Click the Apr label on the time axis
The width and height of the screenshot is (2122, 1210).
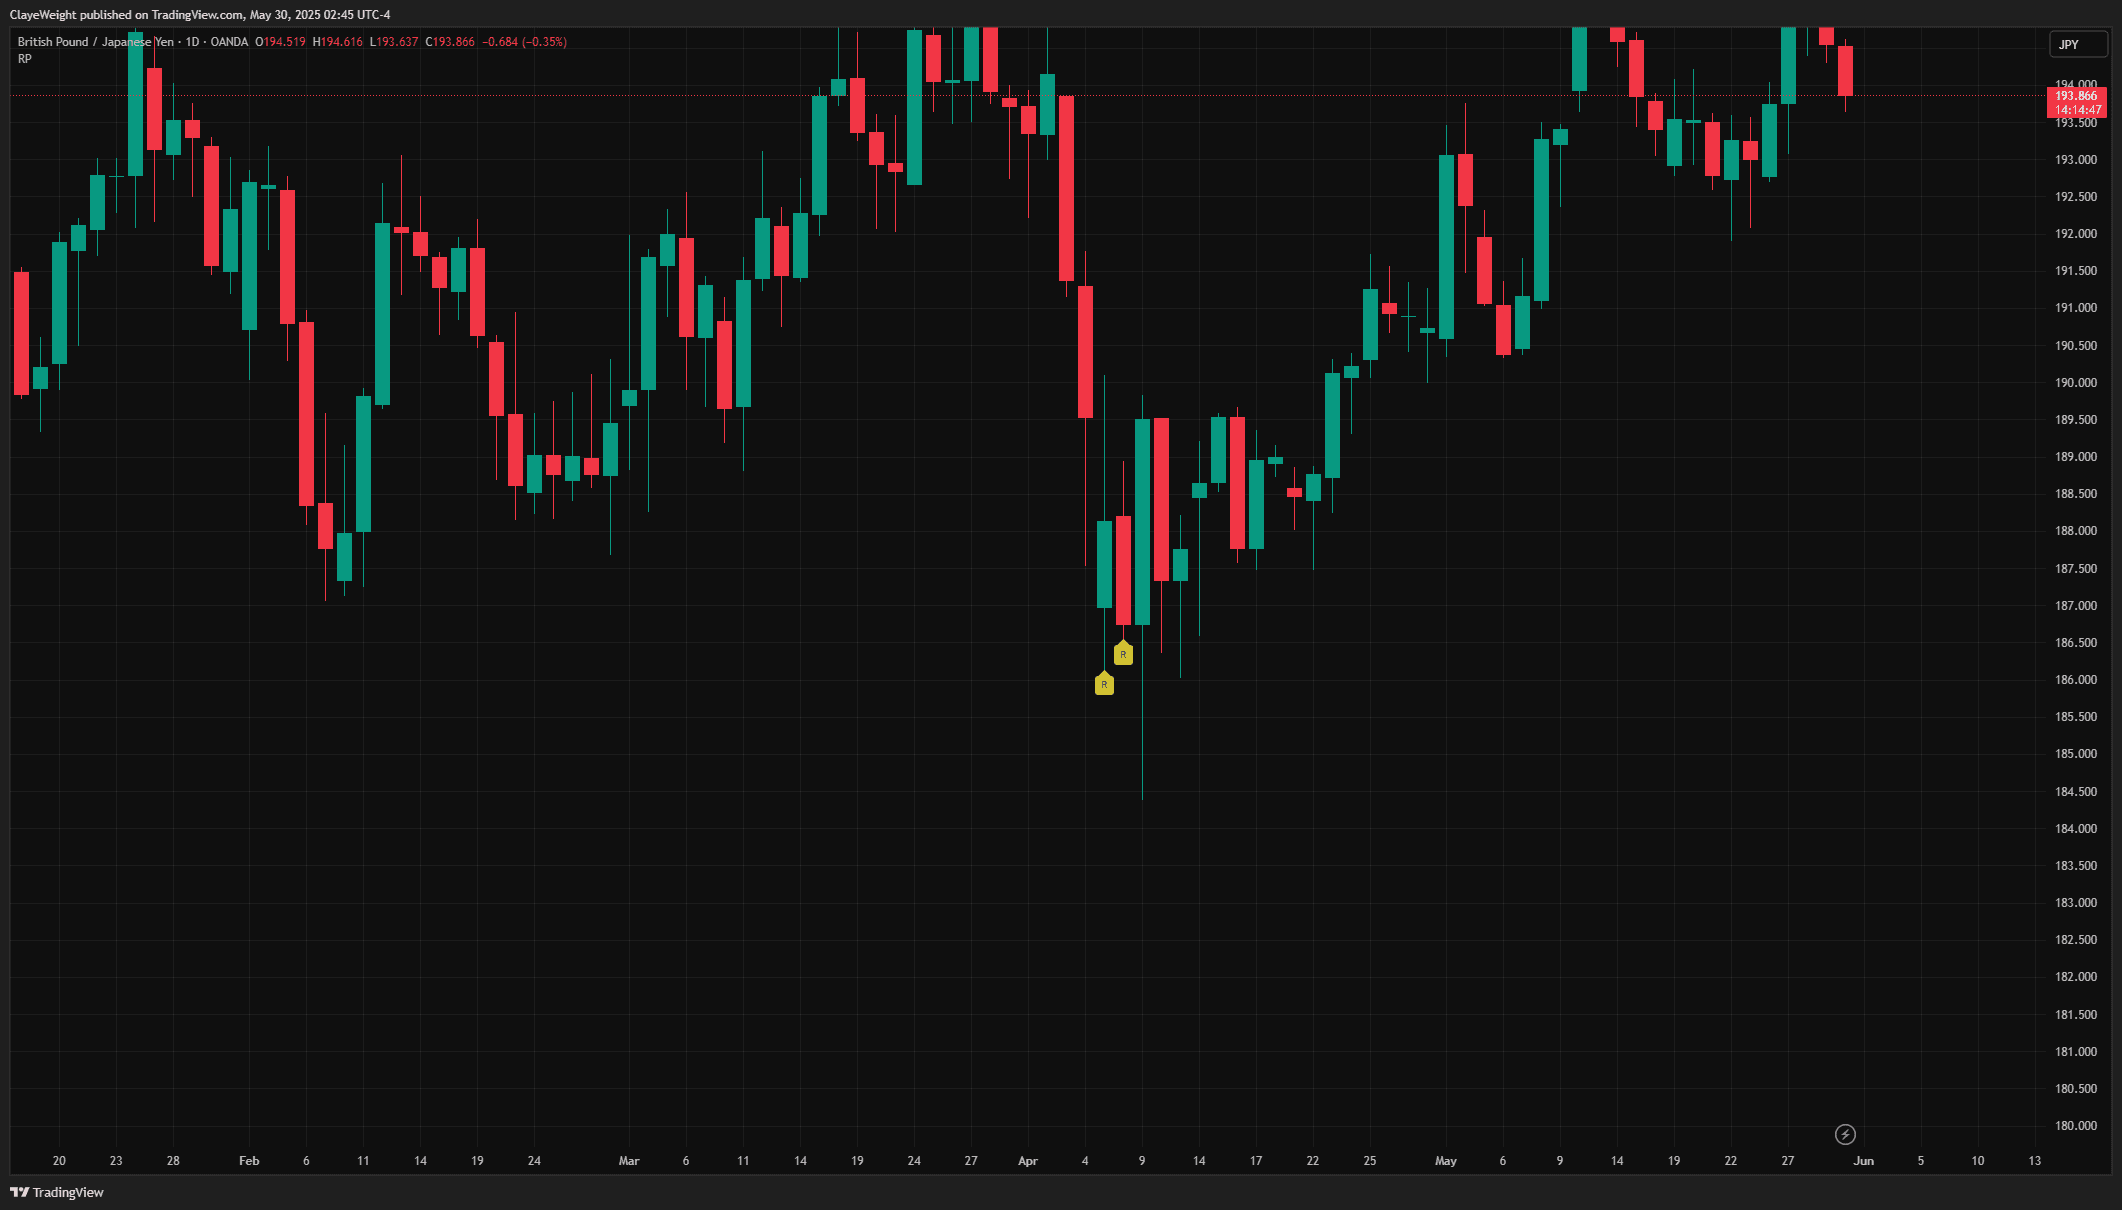coord(1029,1161)
